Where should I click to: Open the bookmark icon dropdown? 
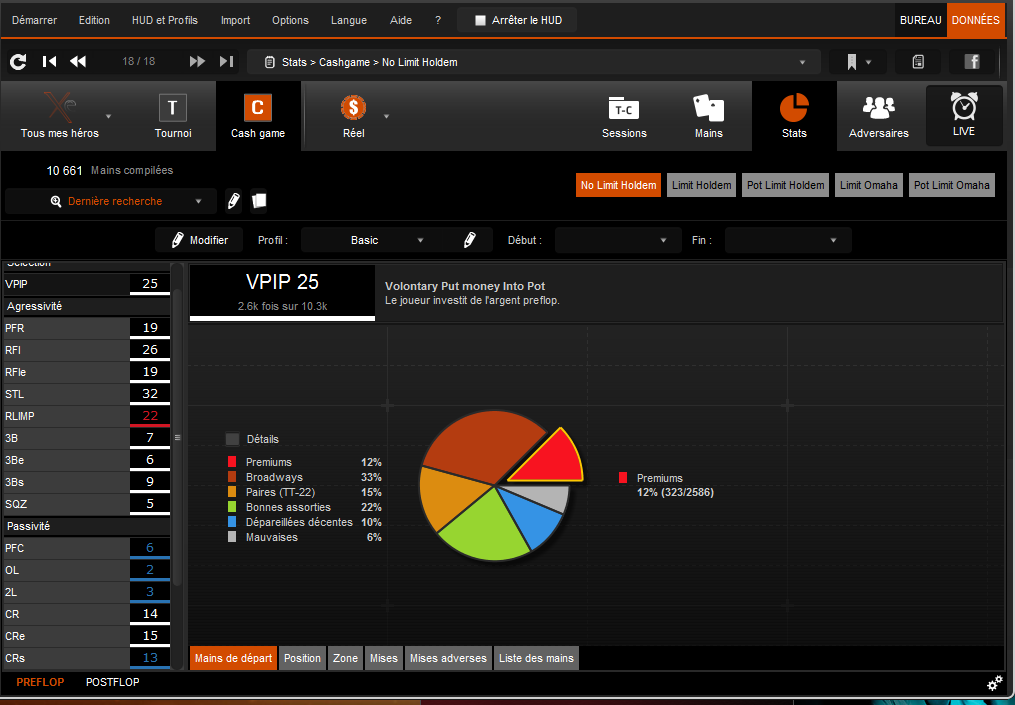pos(858,62)
